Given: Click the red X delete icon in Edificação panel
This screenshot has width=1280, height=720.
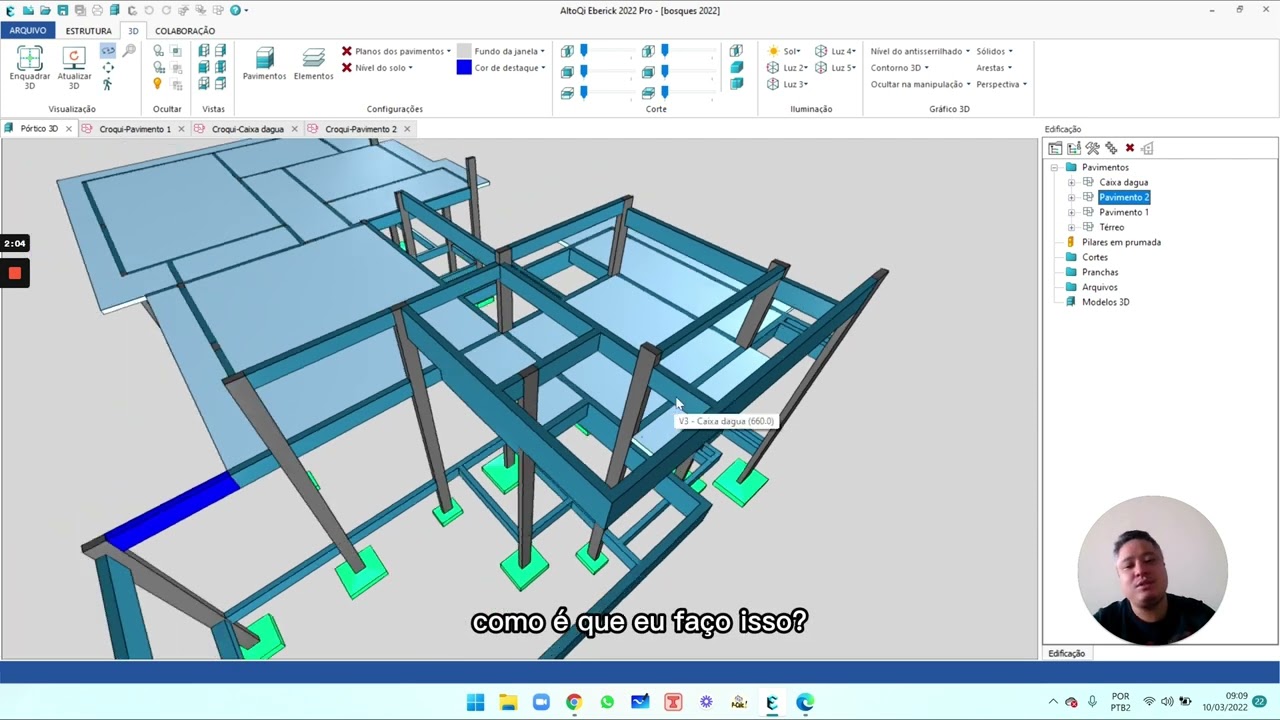Looking at the screenshot, I should tap(1130, 148).
